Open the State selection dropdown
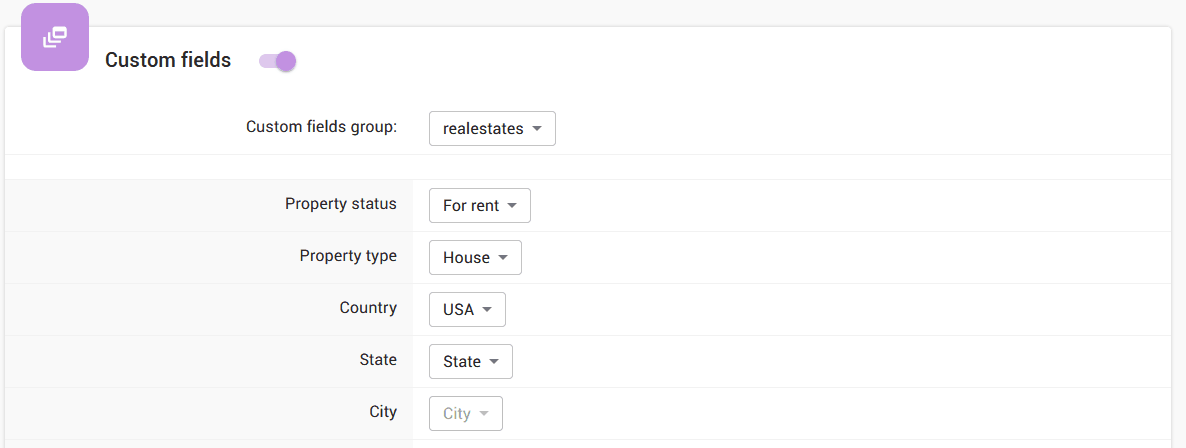This screenshot has height=448, width=1186. pyautogui.click(x=470, y=362)
